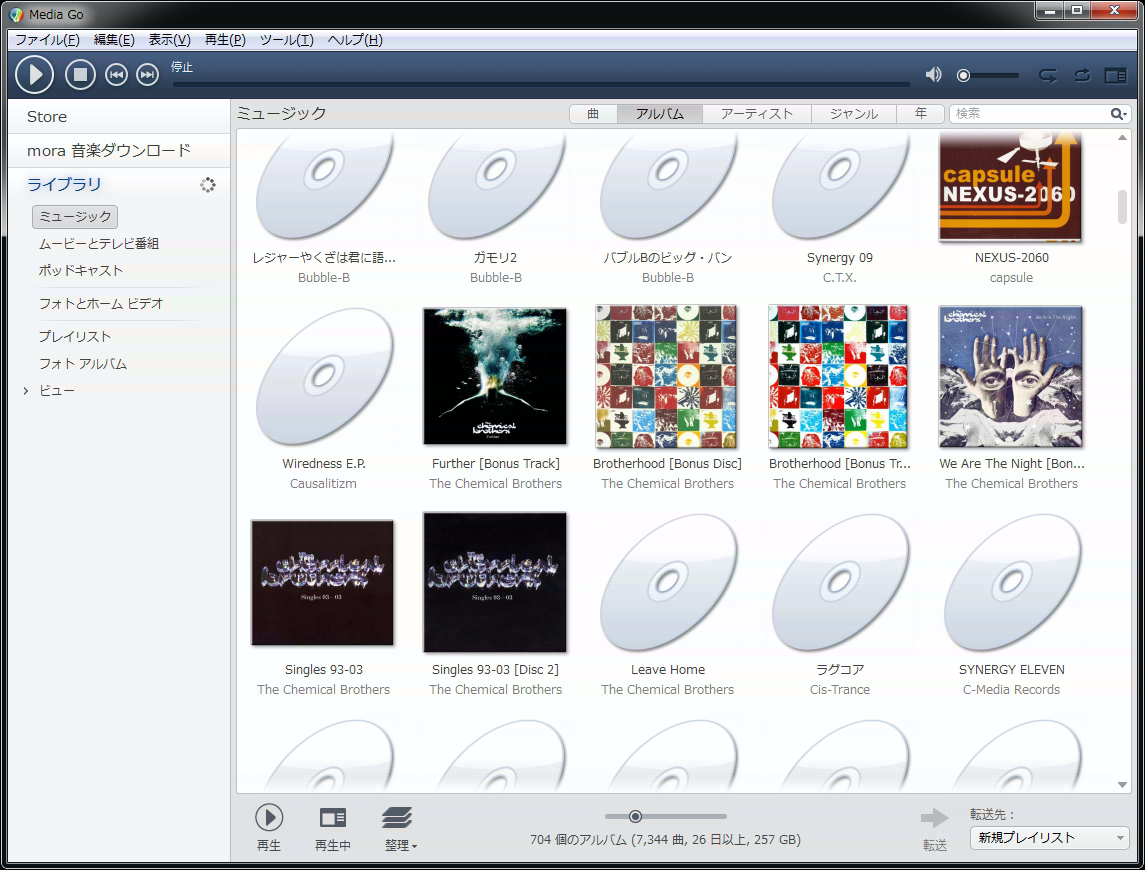Viewport: 1145px width, 870px height.
Task: Skip to the previous track
Action: coord(116,75)
